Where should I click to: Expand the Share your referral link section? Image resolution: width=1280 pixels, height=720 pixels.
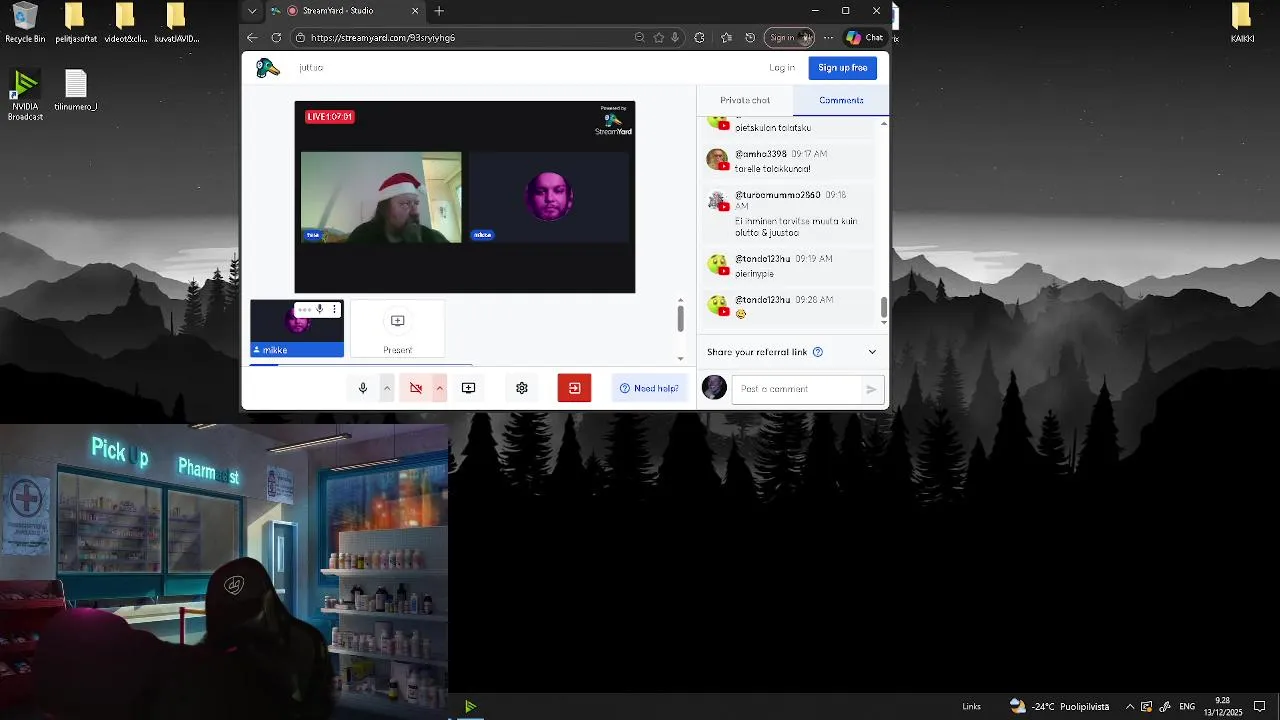coord(872,352)
